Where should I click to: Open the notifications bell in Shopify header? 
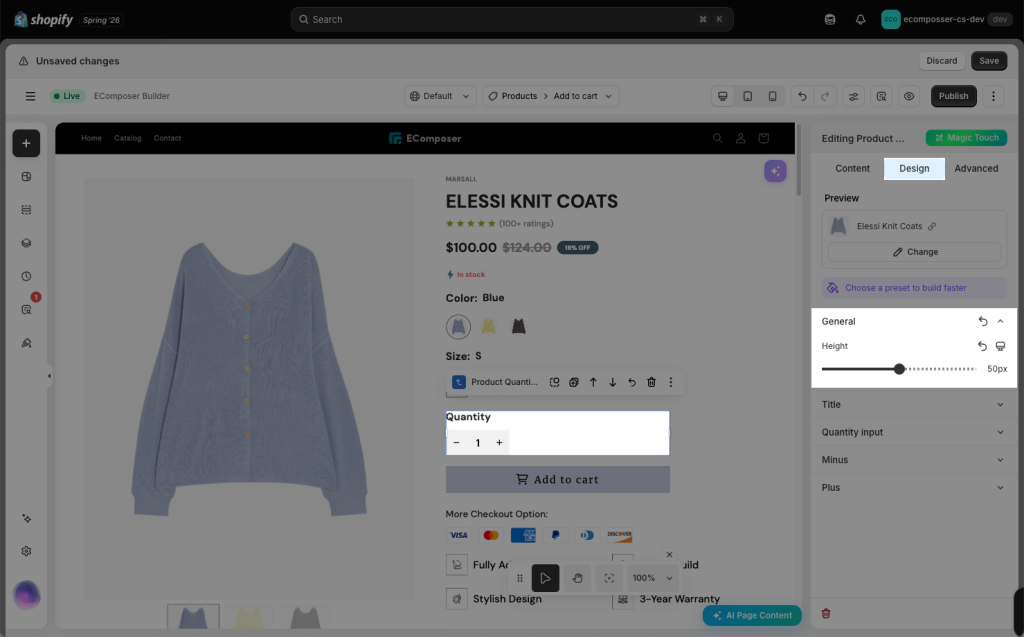click(860, 20)
